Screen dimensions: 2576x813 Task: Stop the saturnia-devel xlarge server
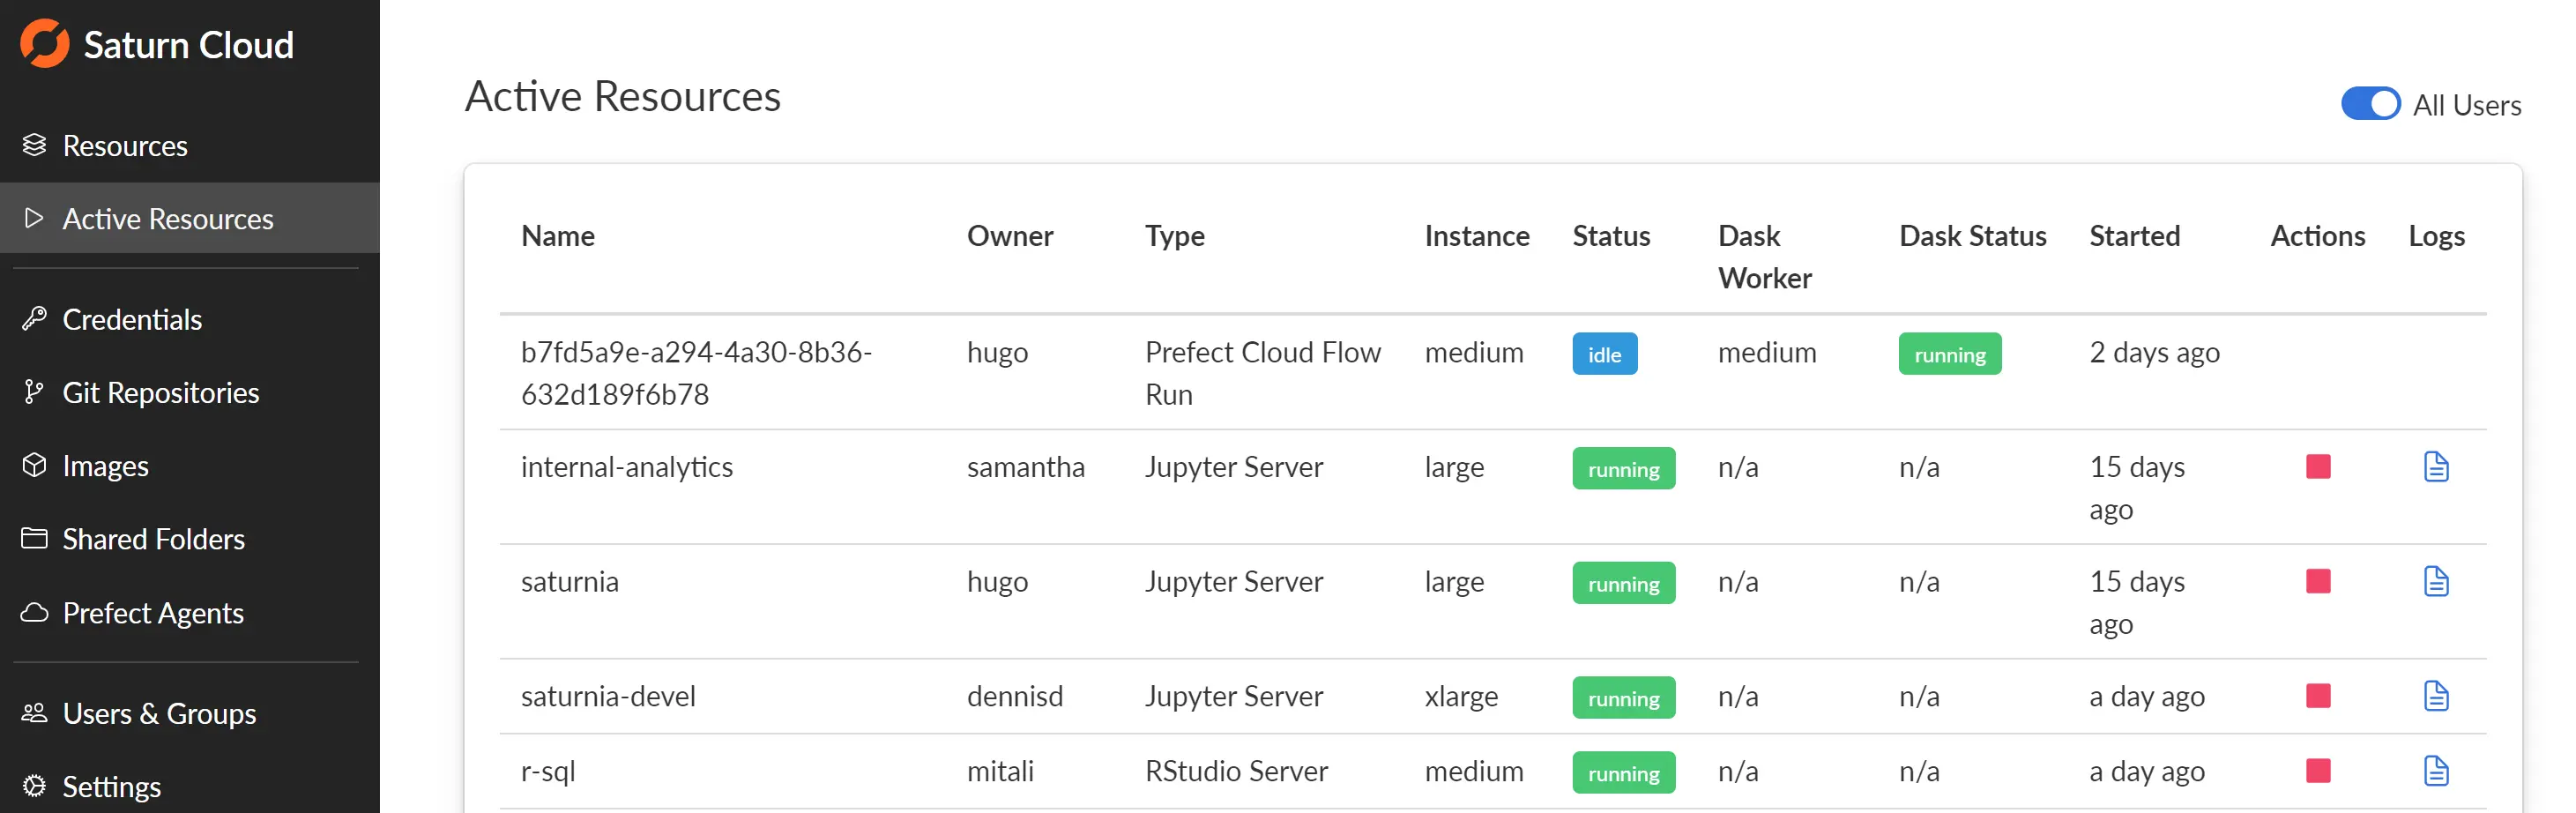tap(2317, 696)
